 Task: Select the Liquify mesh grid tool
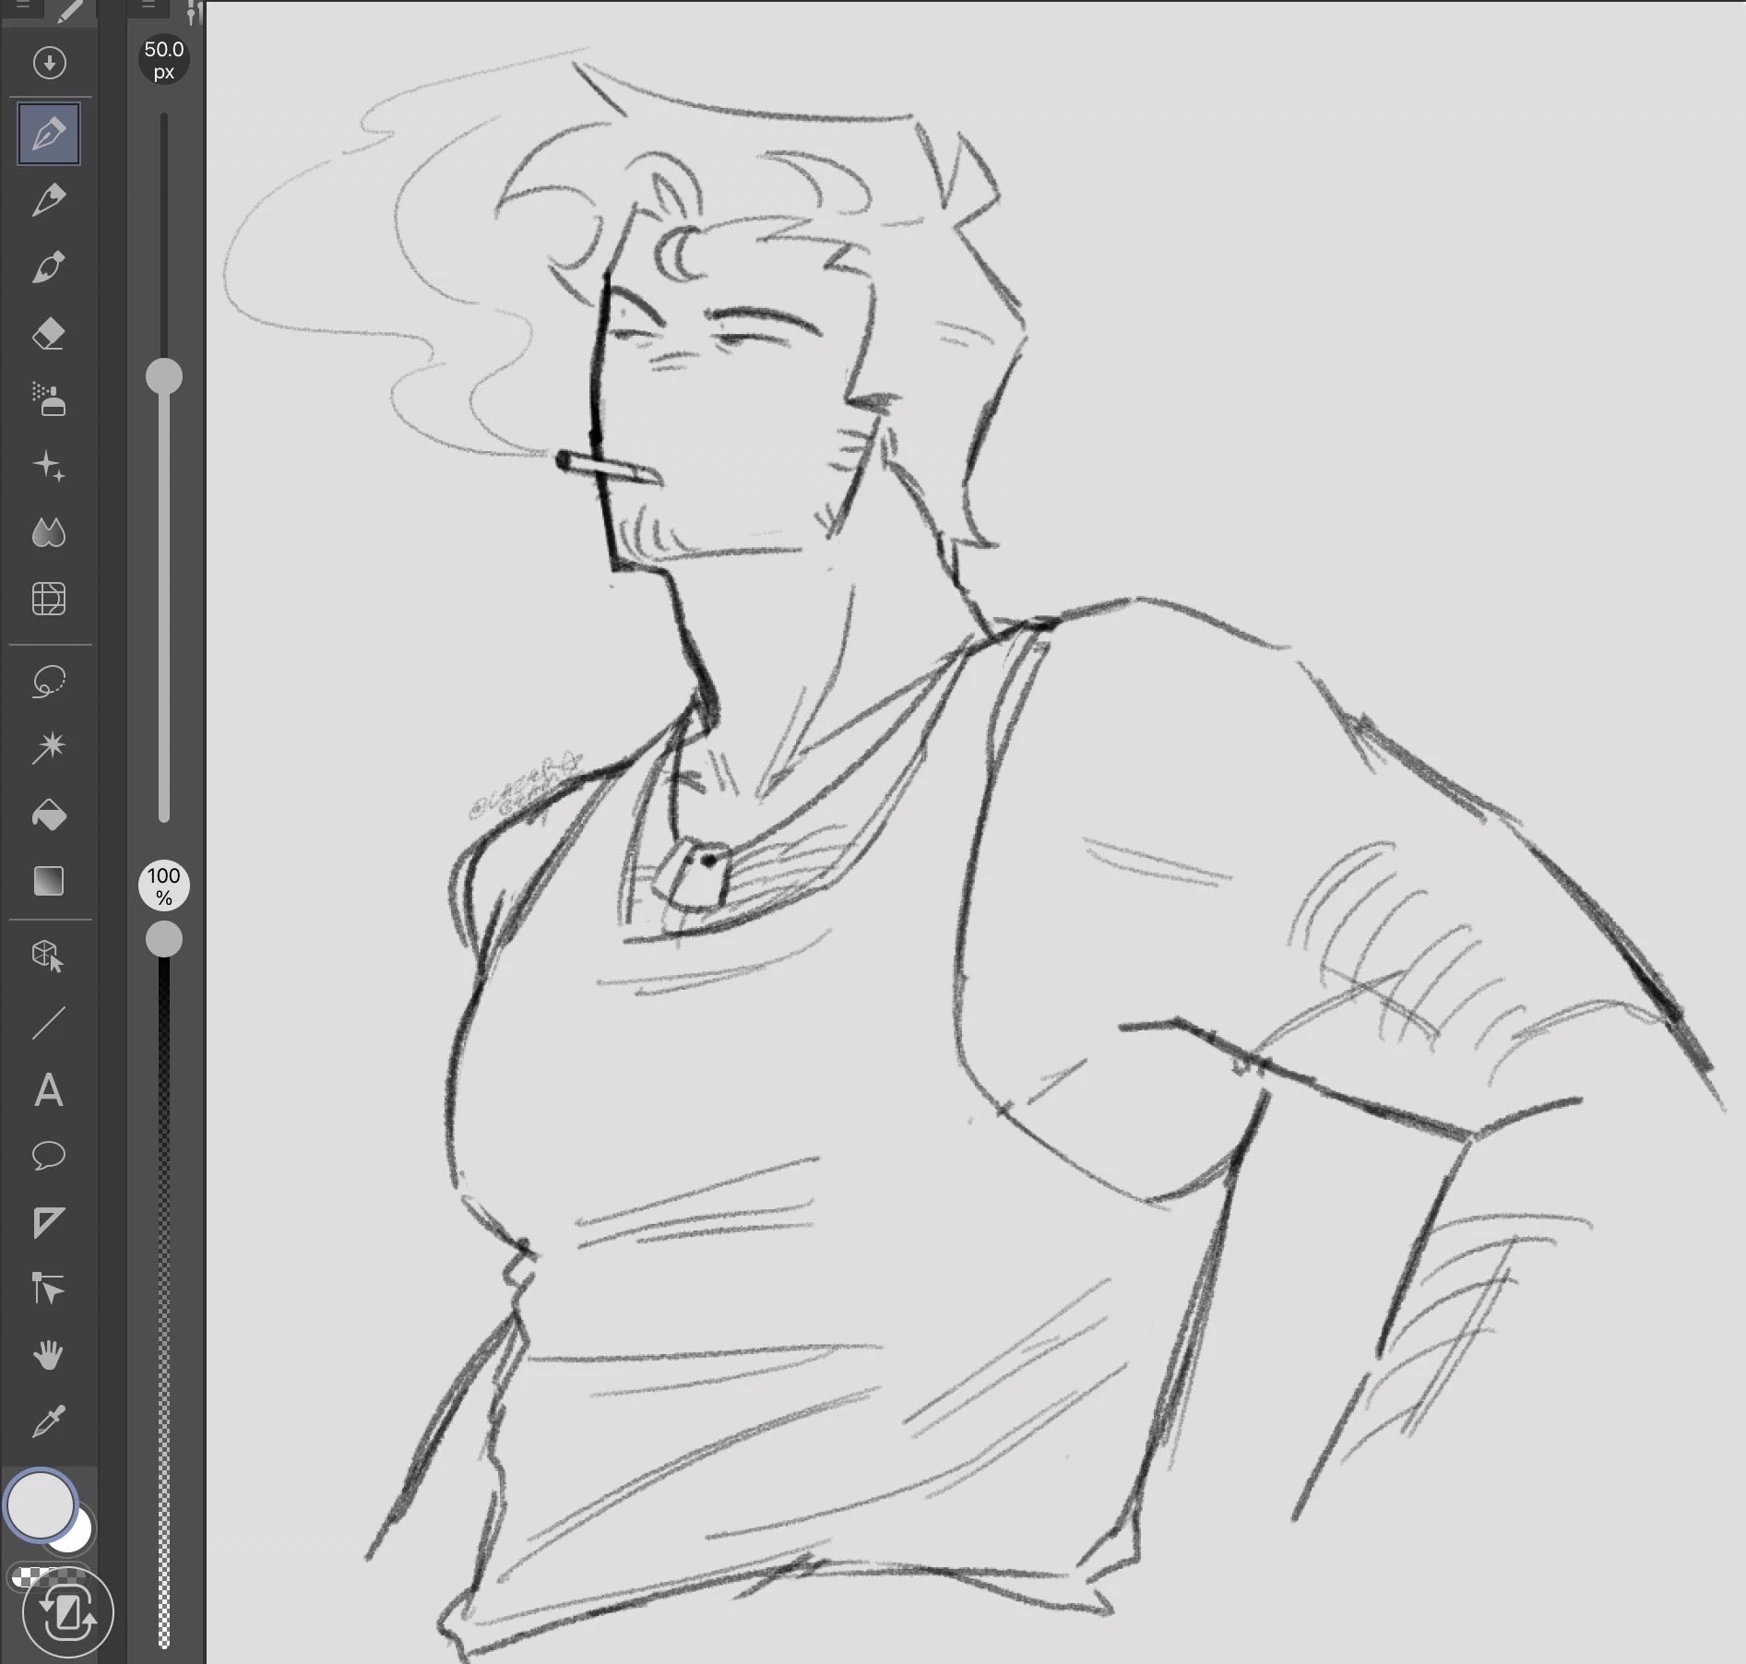tap(49, 599)
